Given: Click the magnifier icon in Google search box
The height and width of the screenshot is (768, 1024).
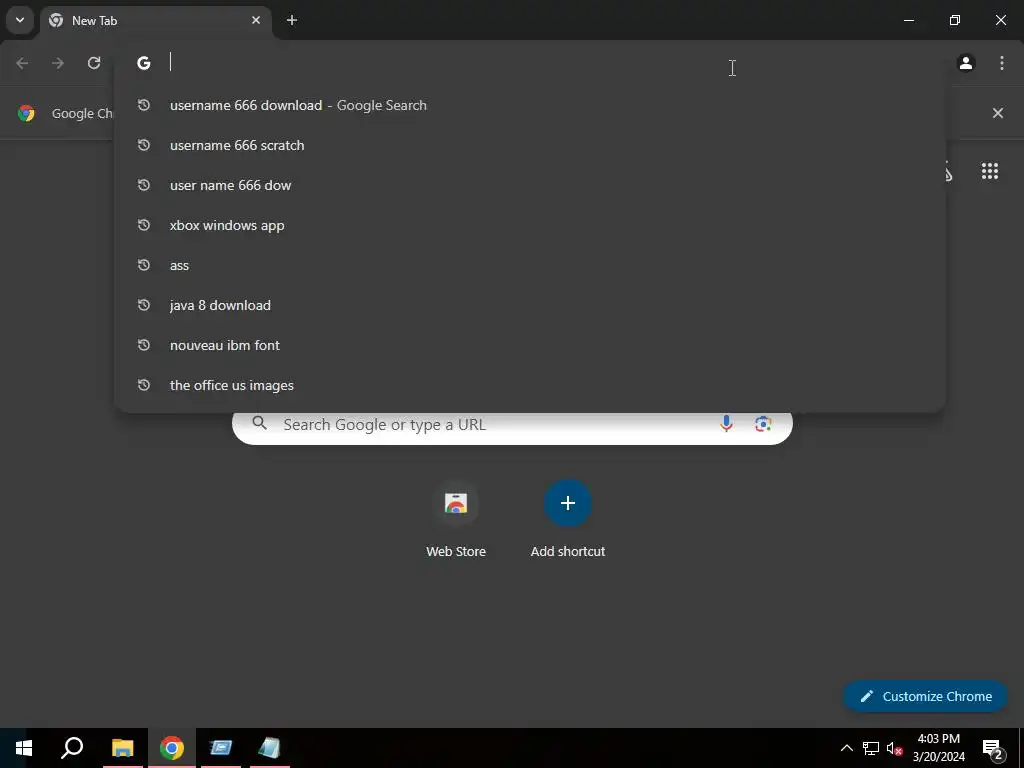Looking at the screenshot, I should 259,423.
